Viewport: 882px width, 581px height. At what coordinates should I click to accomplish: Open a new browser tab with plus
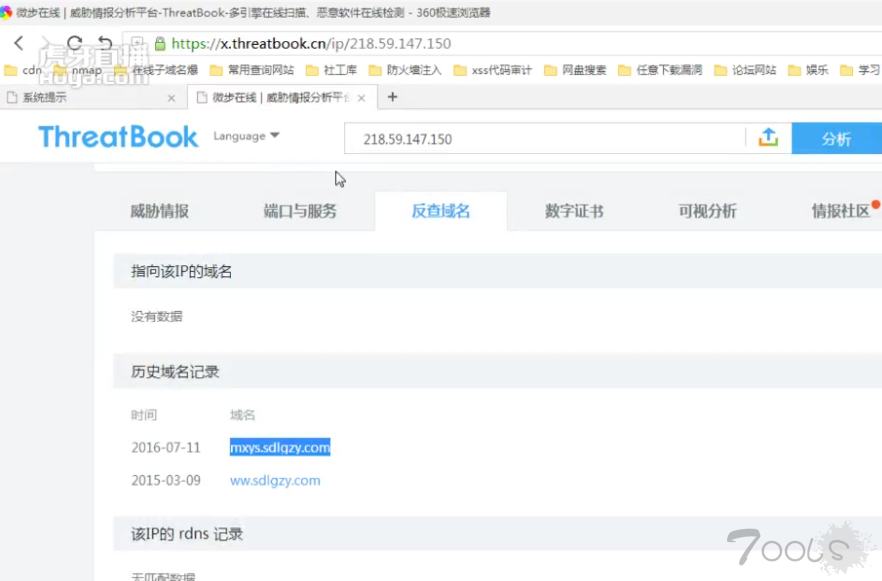click(x=392, y=97)
